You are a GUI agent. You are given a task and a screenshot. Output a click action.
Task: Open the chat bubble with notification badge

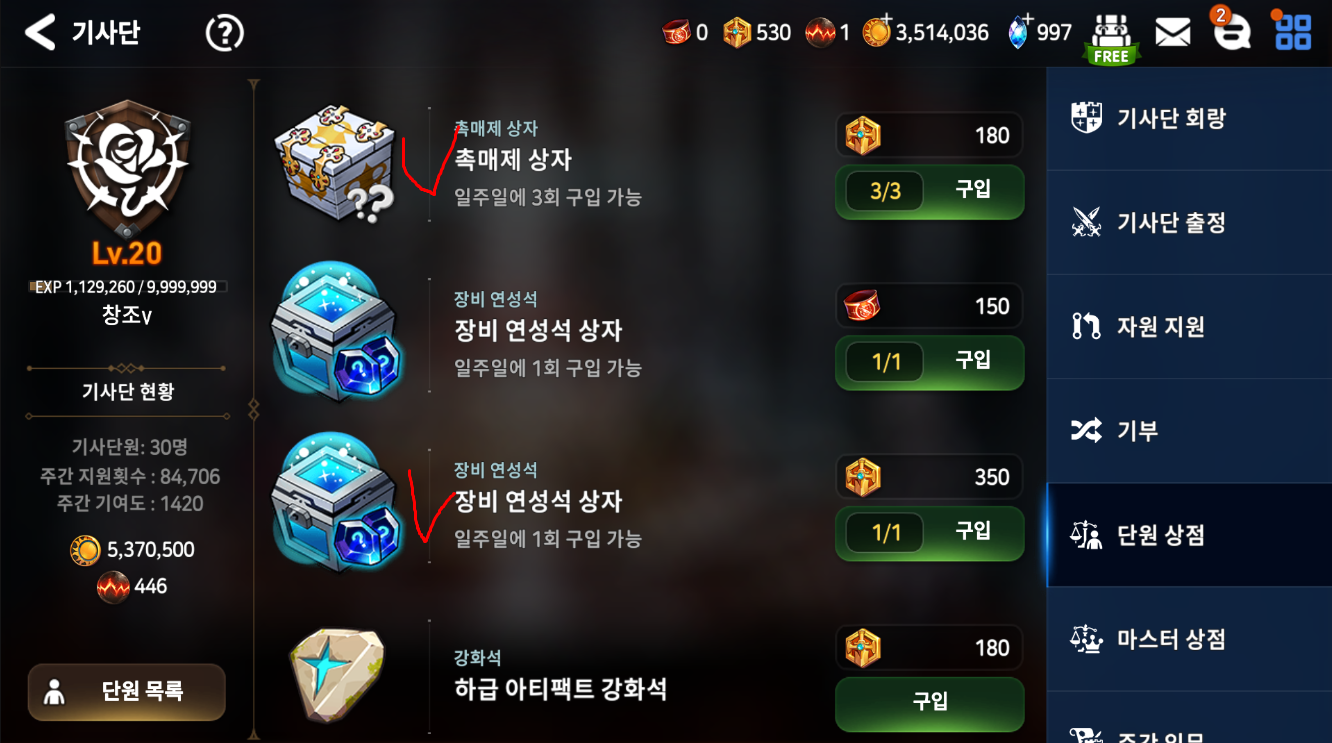click(x=1231, y=31)
